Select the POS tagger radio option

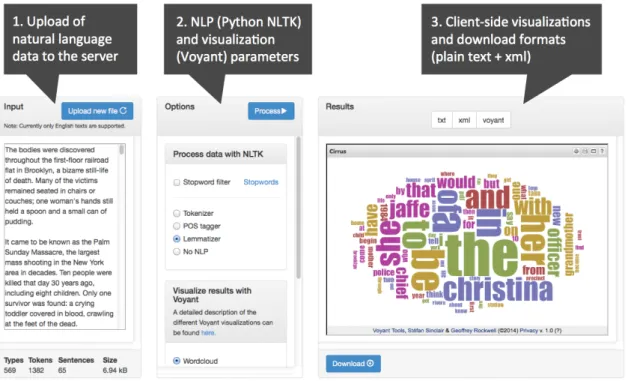177,226
